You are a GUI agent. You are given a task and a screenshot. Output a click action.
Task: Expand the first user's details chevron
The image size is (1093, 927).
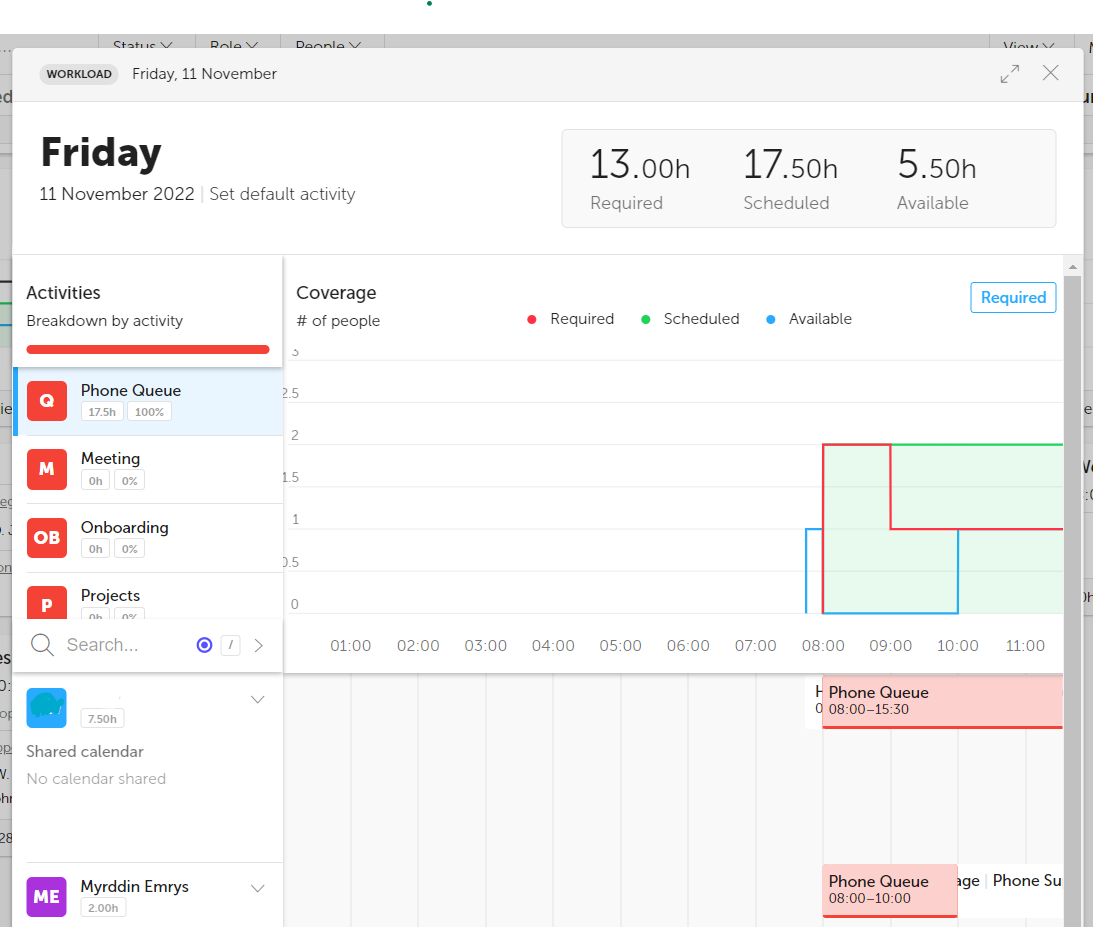257,699
